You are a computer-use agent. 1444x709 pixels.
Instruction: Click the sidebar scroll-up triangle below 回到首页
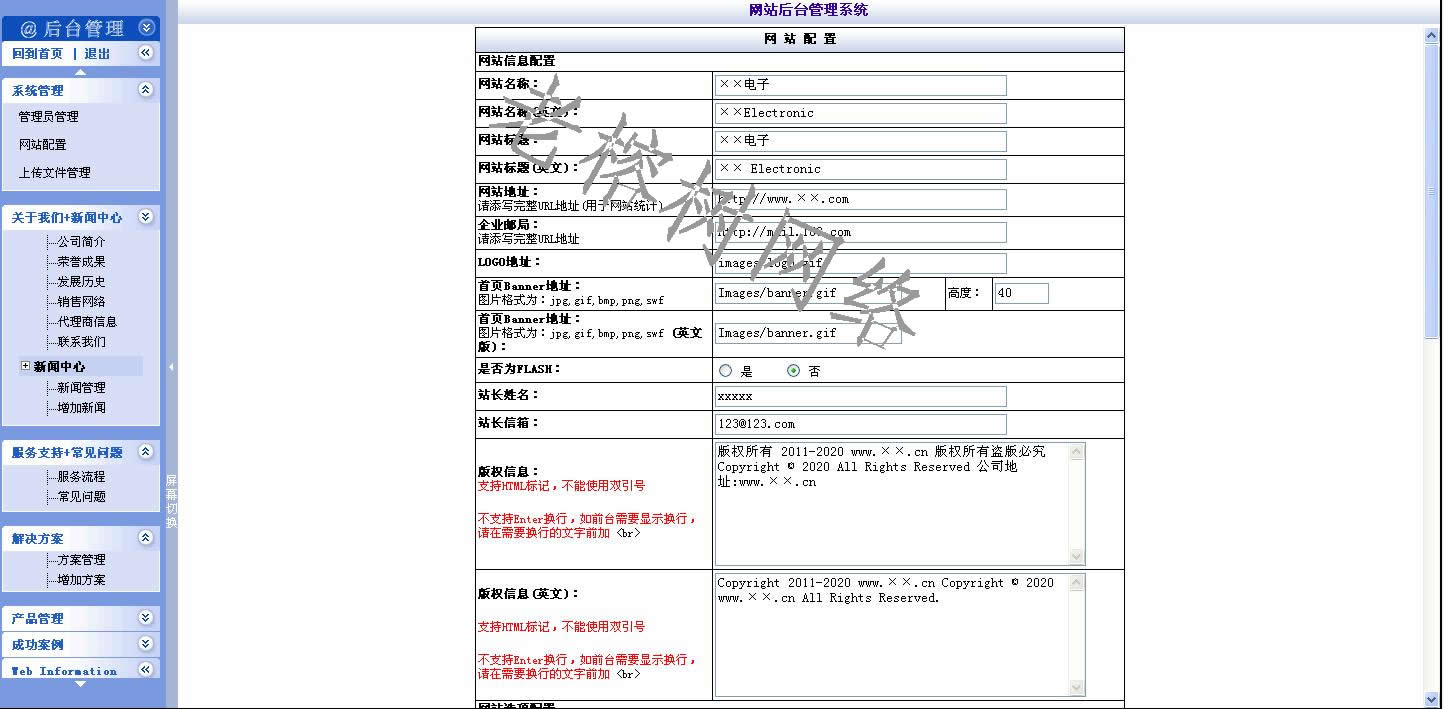point(81,72)
